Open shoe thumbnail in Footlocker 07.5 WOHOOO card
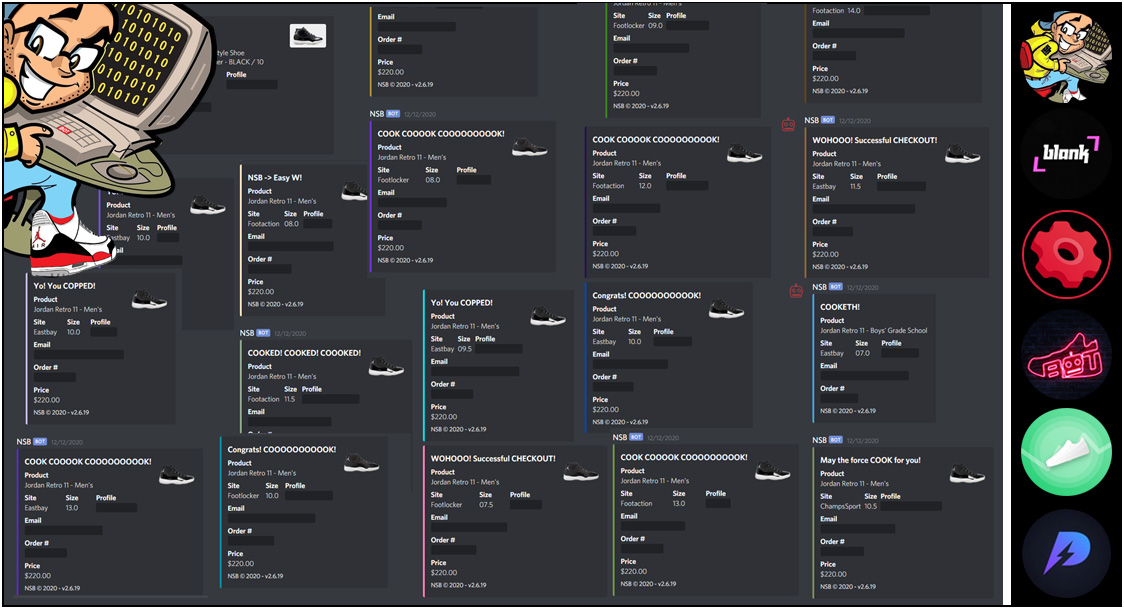Screen dimensions: 1124x609 581,472
